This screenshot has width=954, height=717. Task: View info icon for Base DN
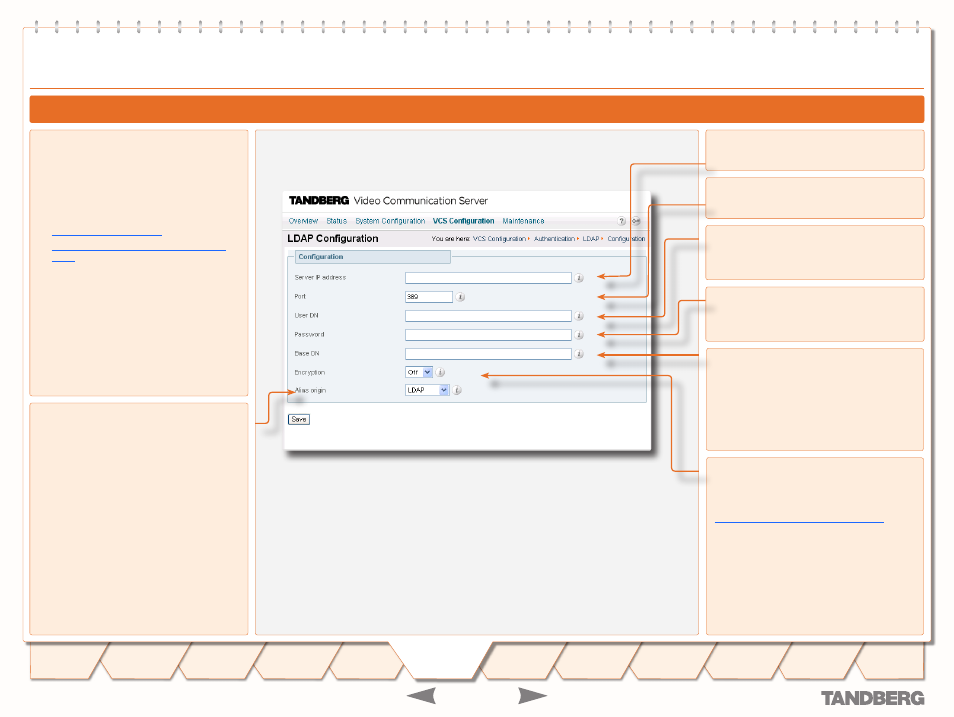[x=579, y=354]
